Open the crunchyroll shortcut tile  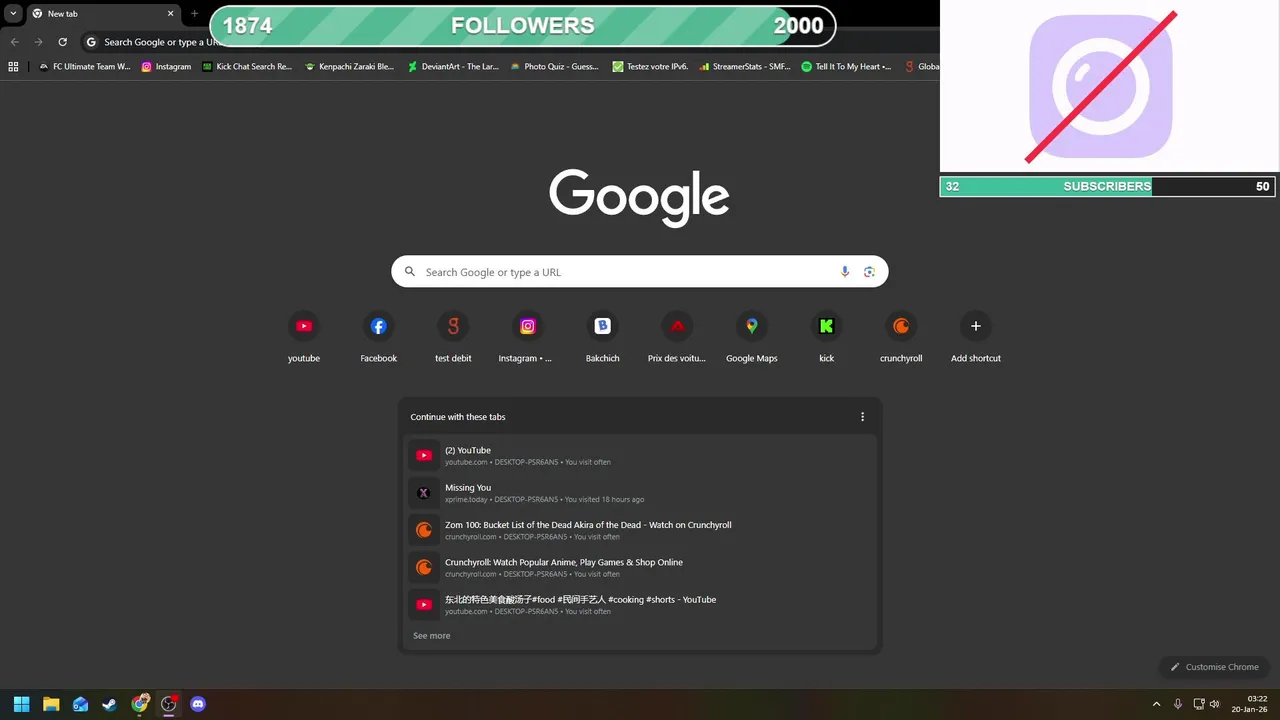pyautogui.click(x=901, y=337)
